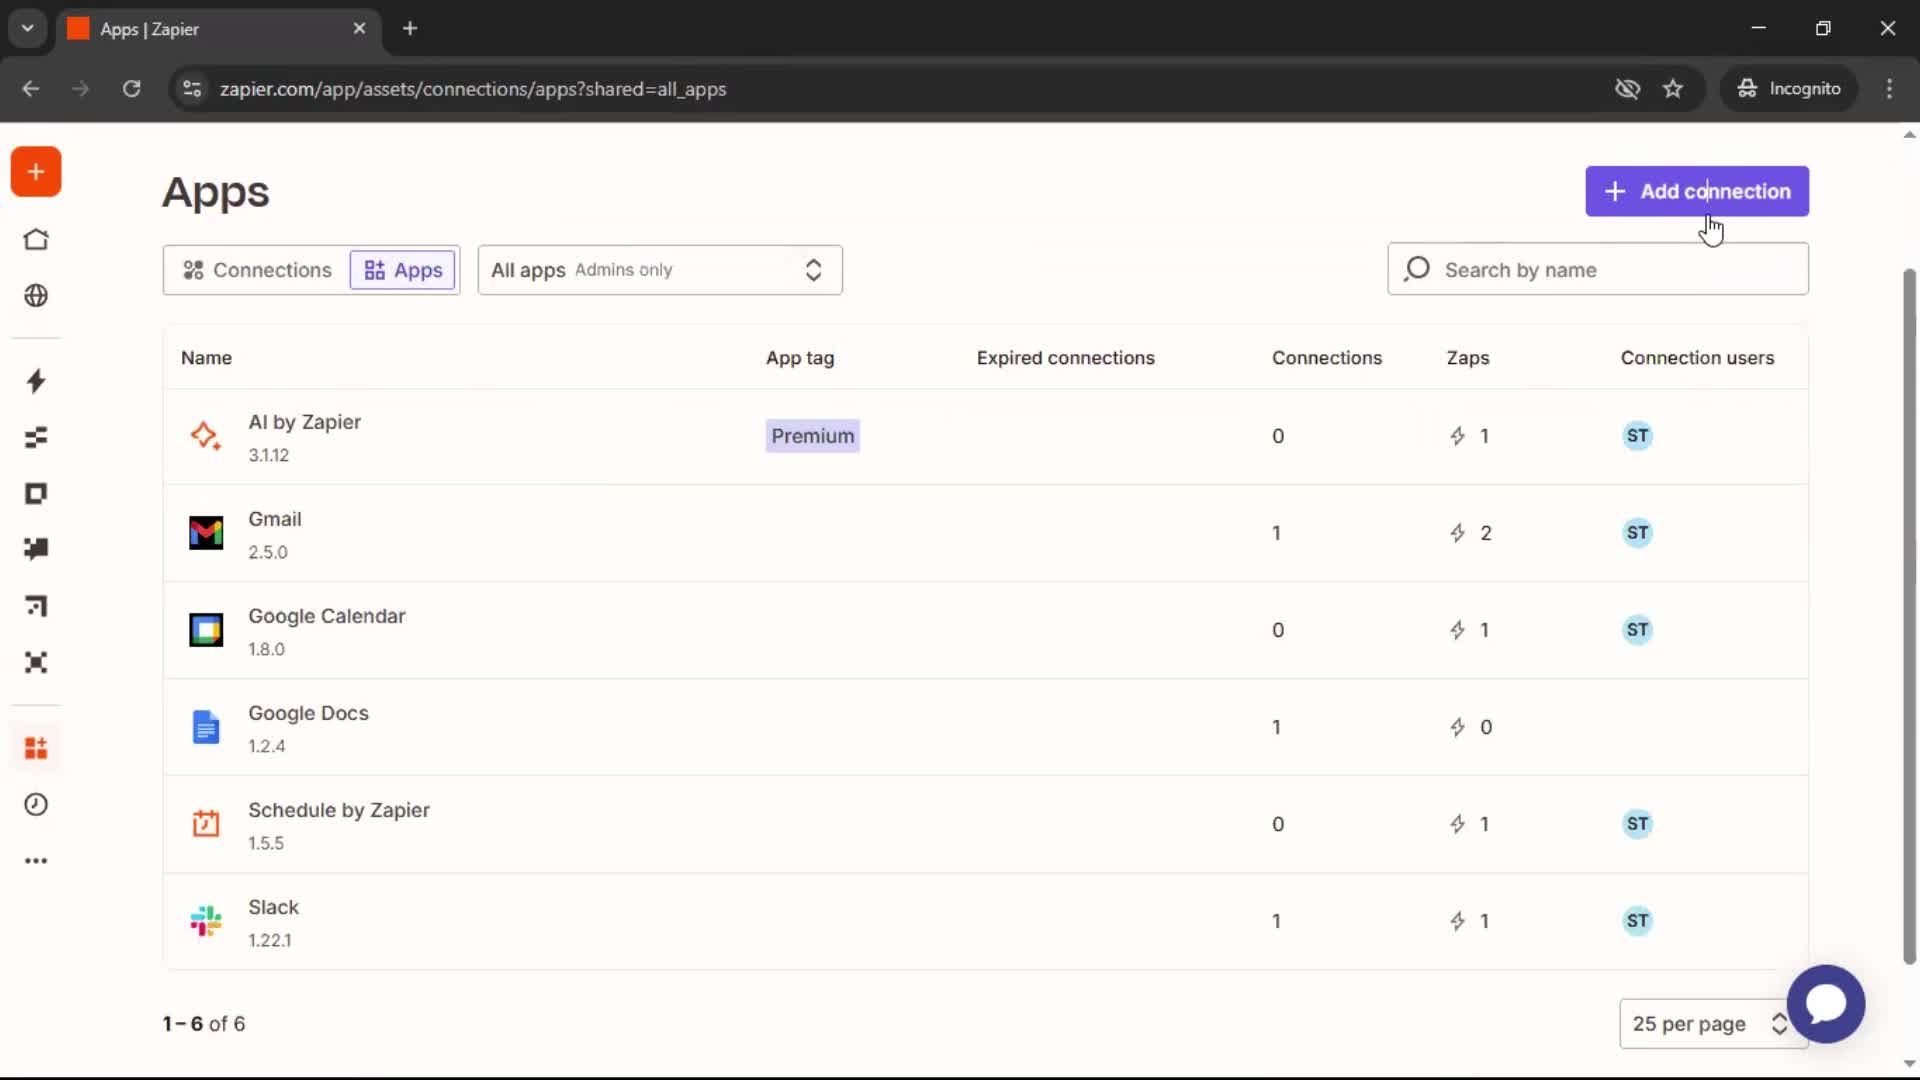This screenshot has height=1080, width=1920.
Task: Open the Tables icon in sidebar
Action: tap(36, 437)
